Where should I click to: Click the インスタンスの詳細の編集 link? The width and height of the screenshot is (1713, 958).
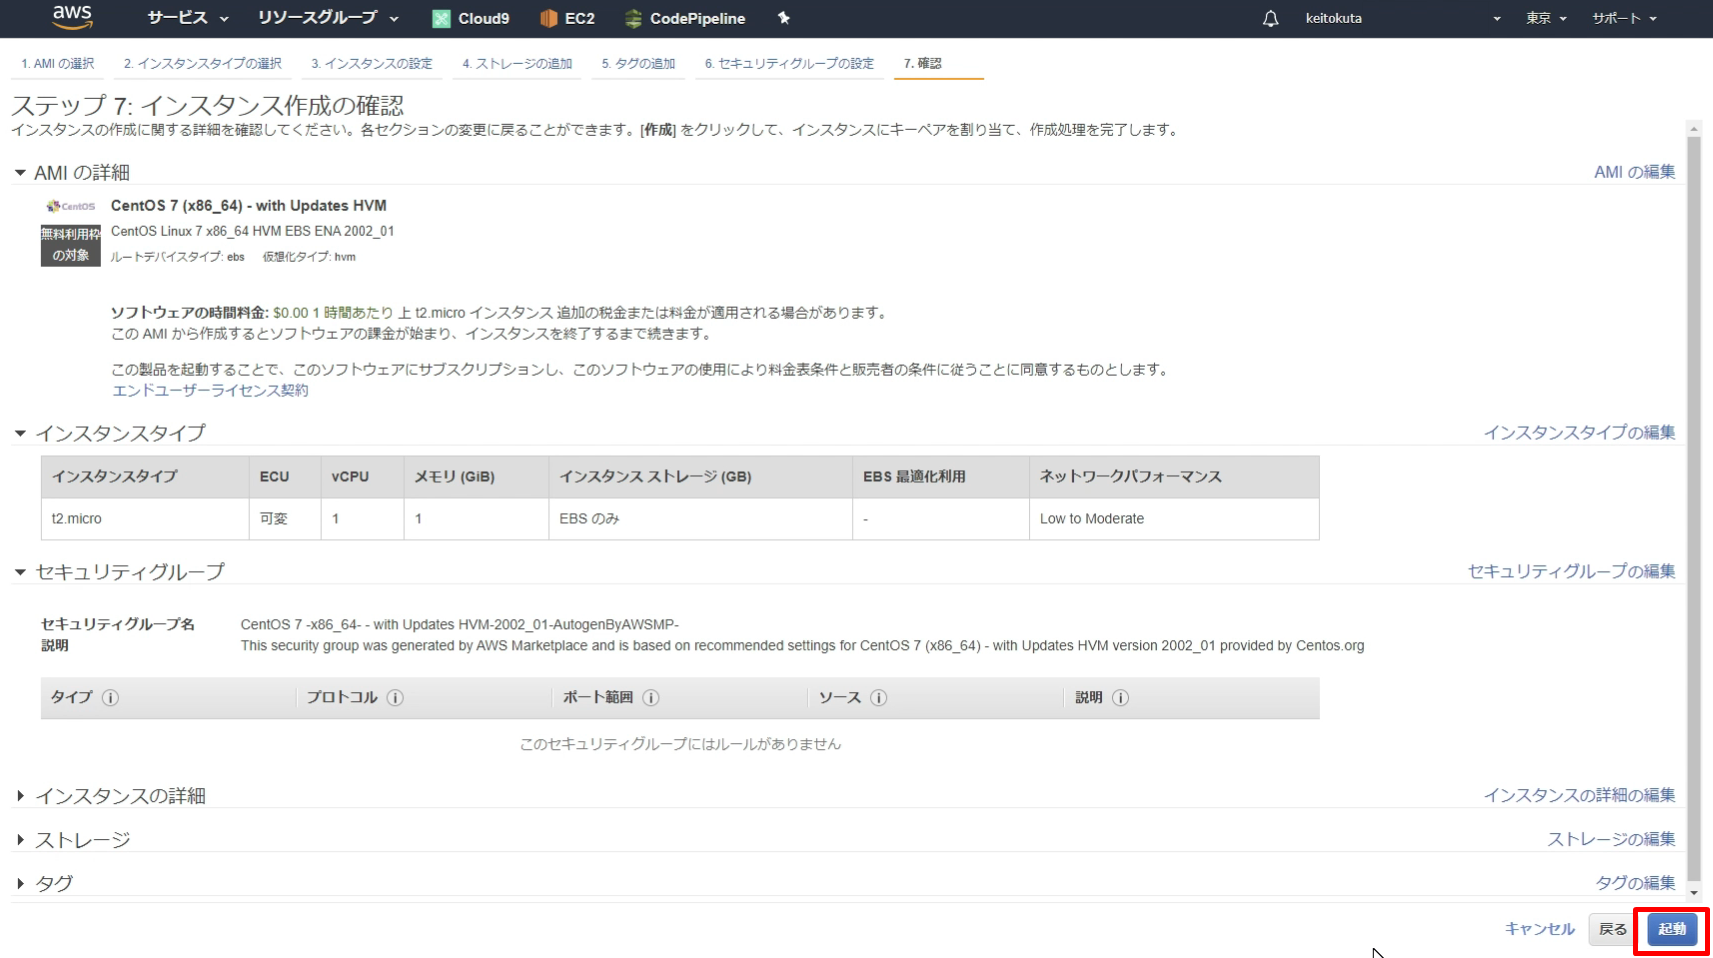point(1579,795)
